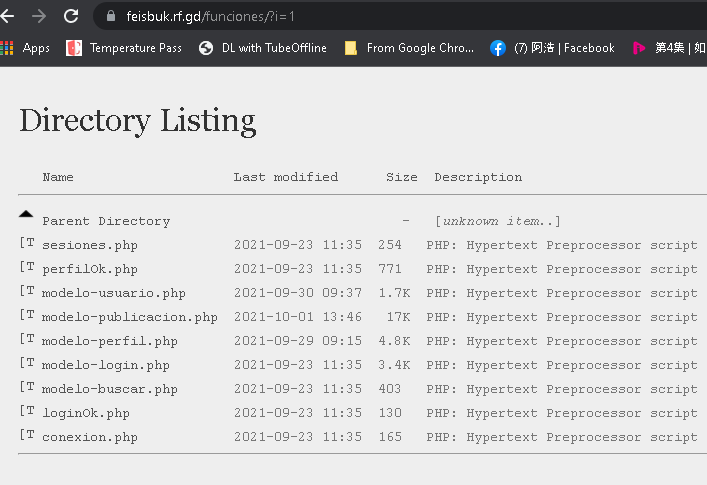Sort listing by the Name column header
The height and width of the screenshot is (485, 707).
click(x=58, y=177)
